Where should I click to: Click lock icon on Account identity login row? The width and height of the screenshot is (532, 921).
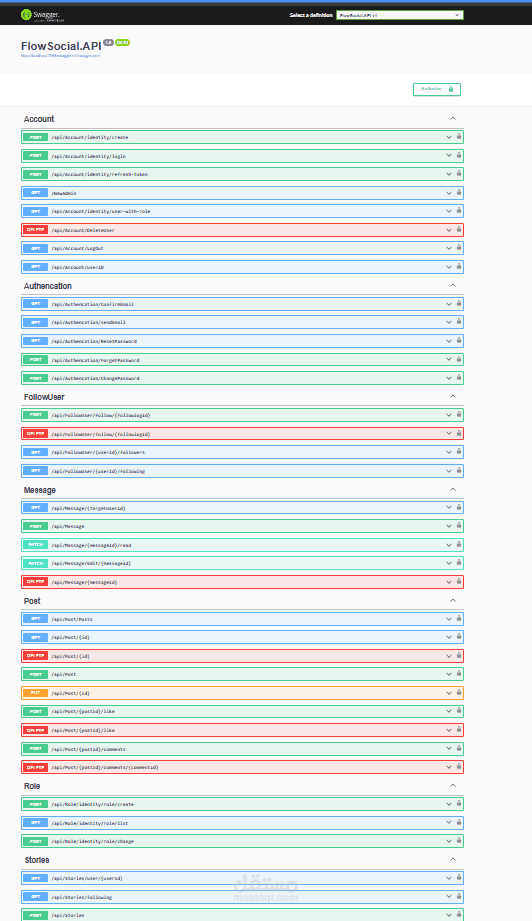click(459, 156)
